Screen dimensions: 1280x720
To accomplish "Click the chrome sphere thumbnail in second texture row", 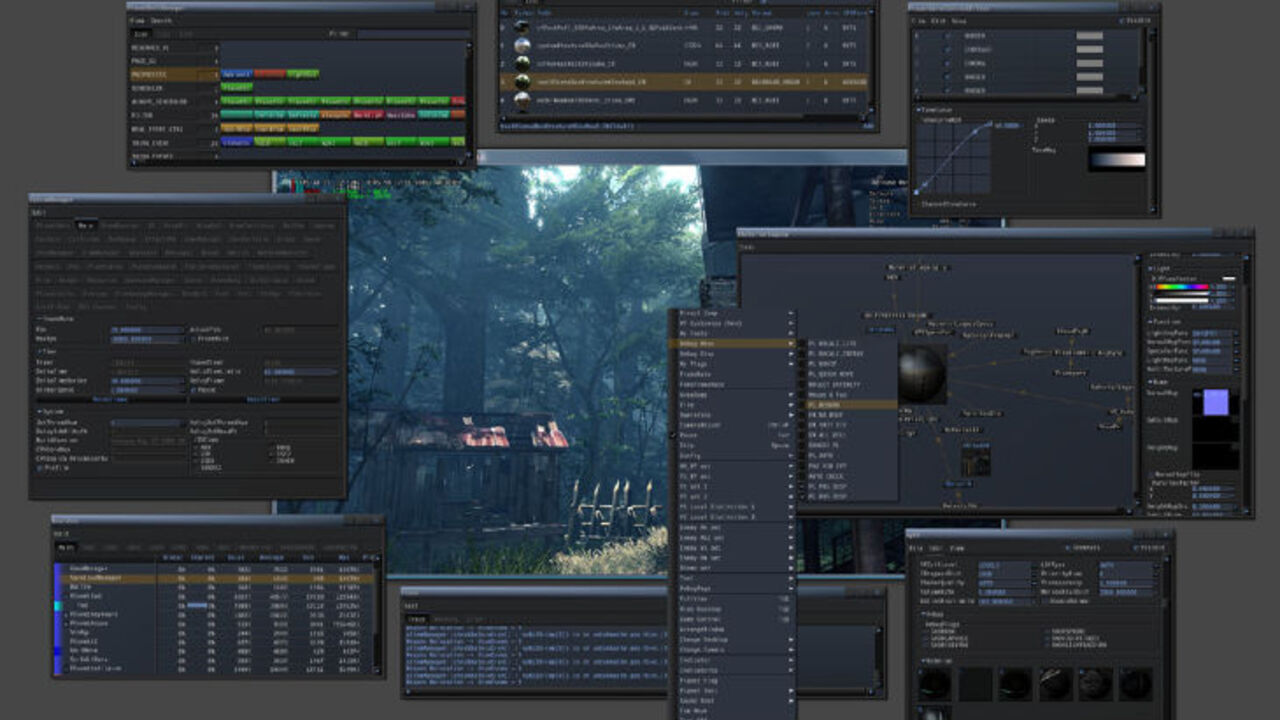I will point(522,46).
